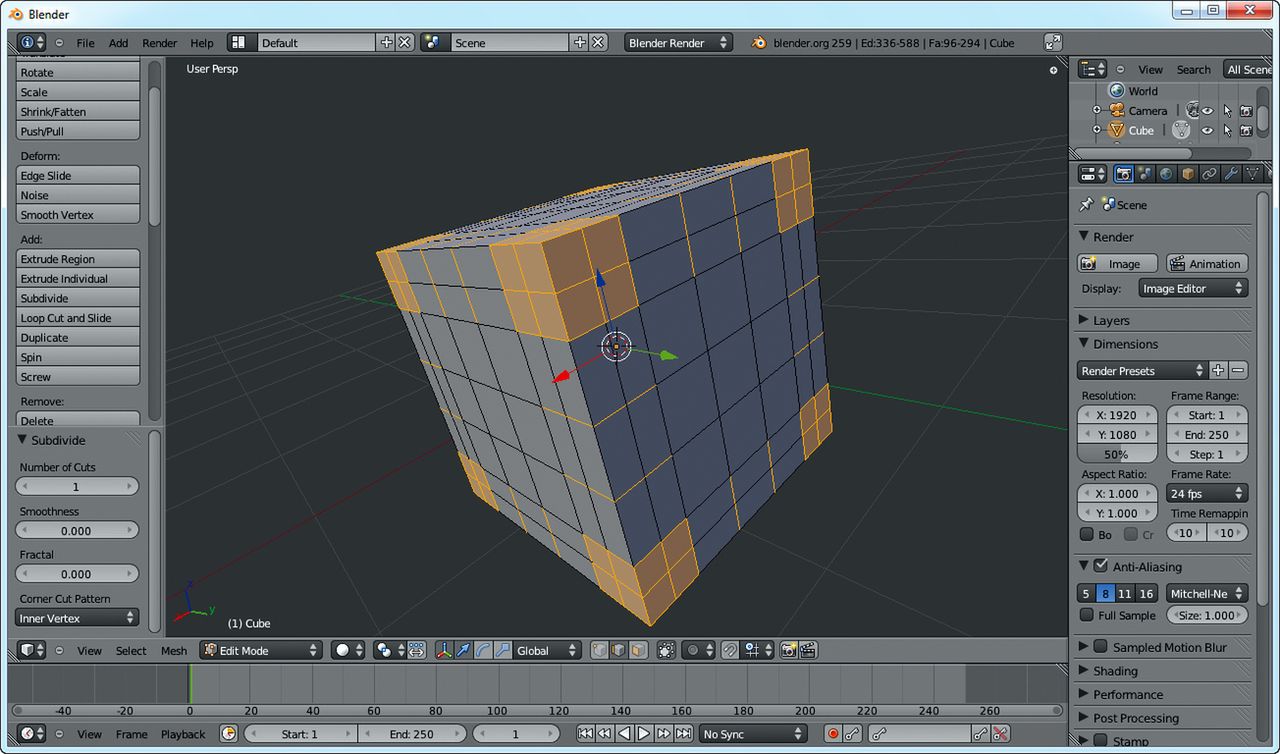The height and width of the screenshot is (754, 1280).
Task: Select the translate manipulator arrow icon
Action: 463,650
